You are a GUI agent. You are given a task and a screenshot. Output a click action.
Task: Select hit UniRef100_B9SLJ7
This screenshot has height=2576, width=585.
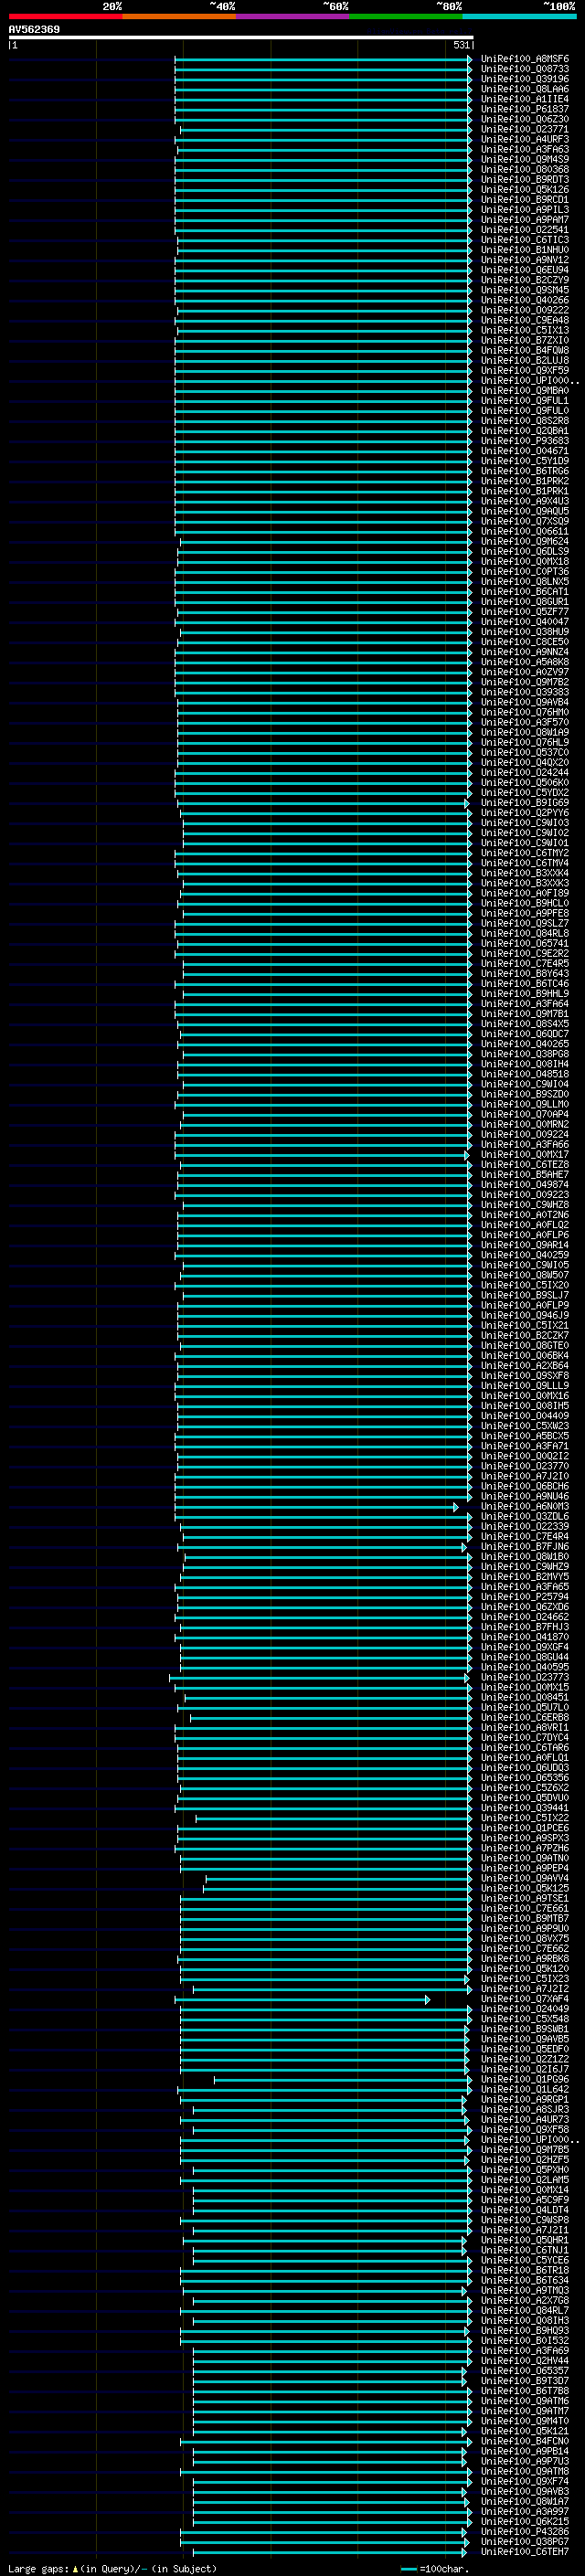point(525,1295)
